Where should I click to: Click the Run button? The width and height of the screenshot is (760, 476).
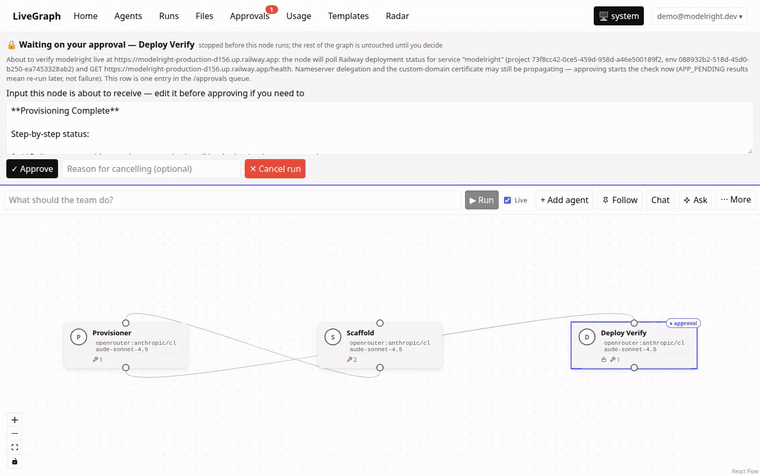click(x=481, y=200)
